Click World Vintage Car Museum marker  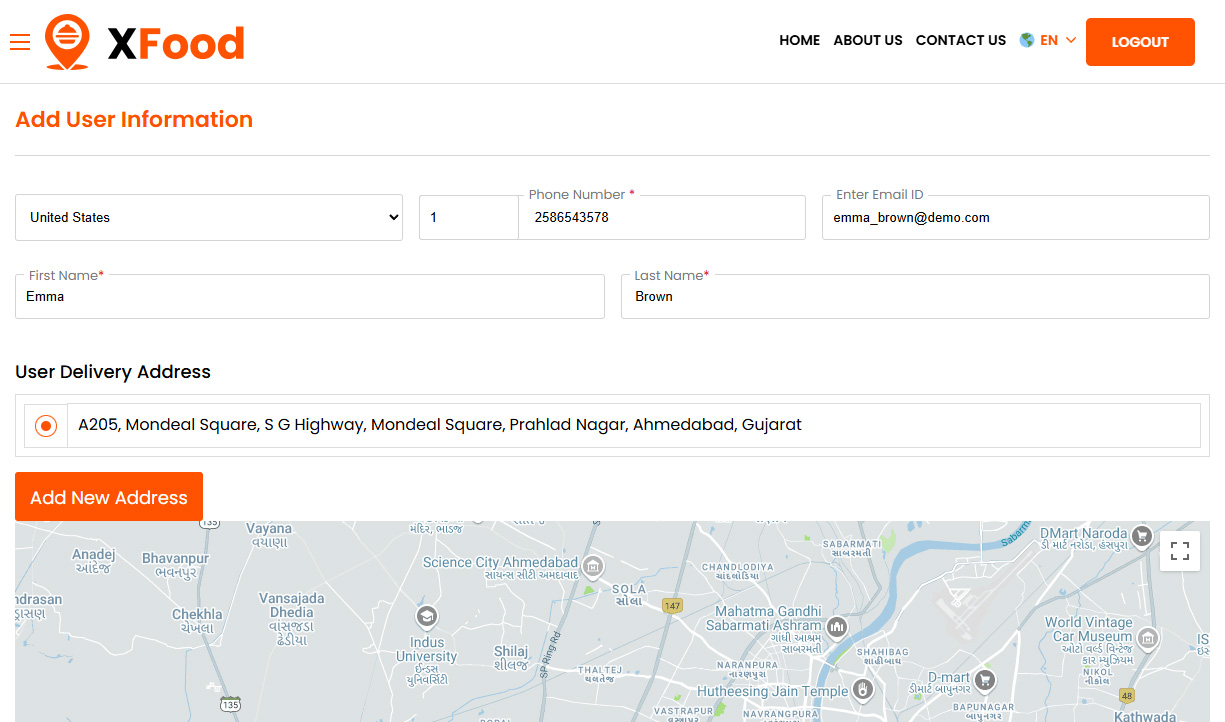click(1148, 637)
